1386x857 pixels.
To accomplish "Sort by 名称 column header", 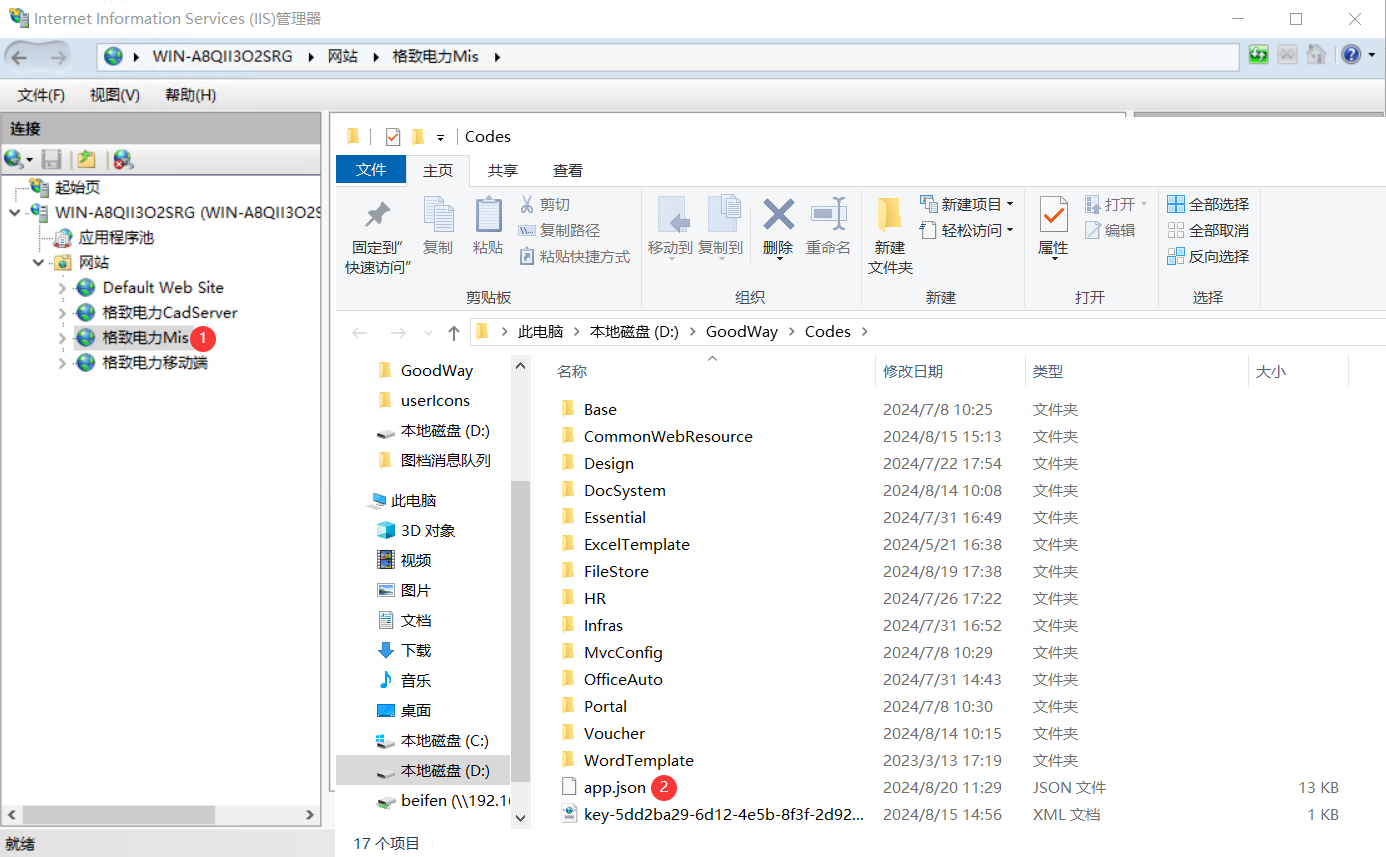I will (572, 372).
